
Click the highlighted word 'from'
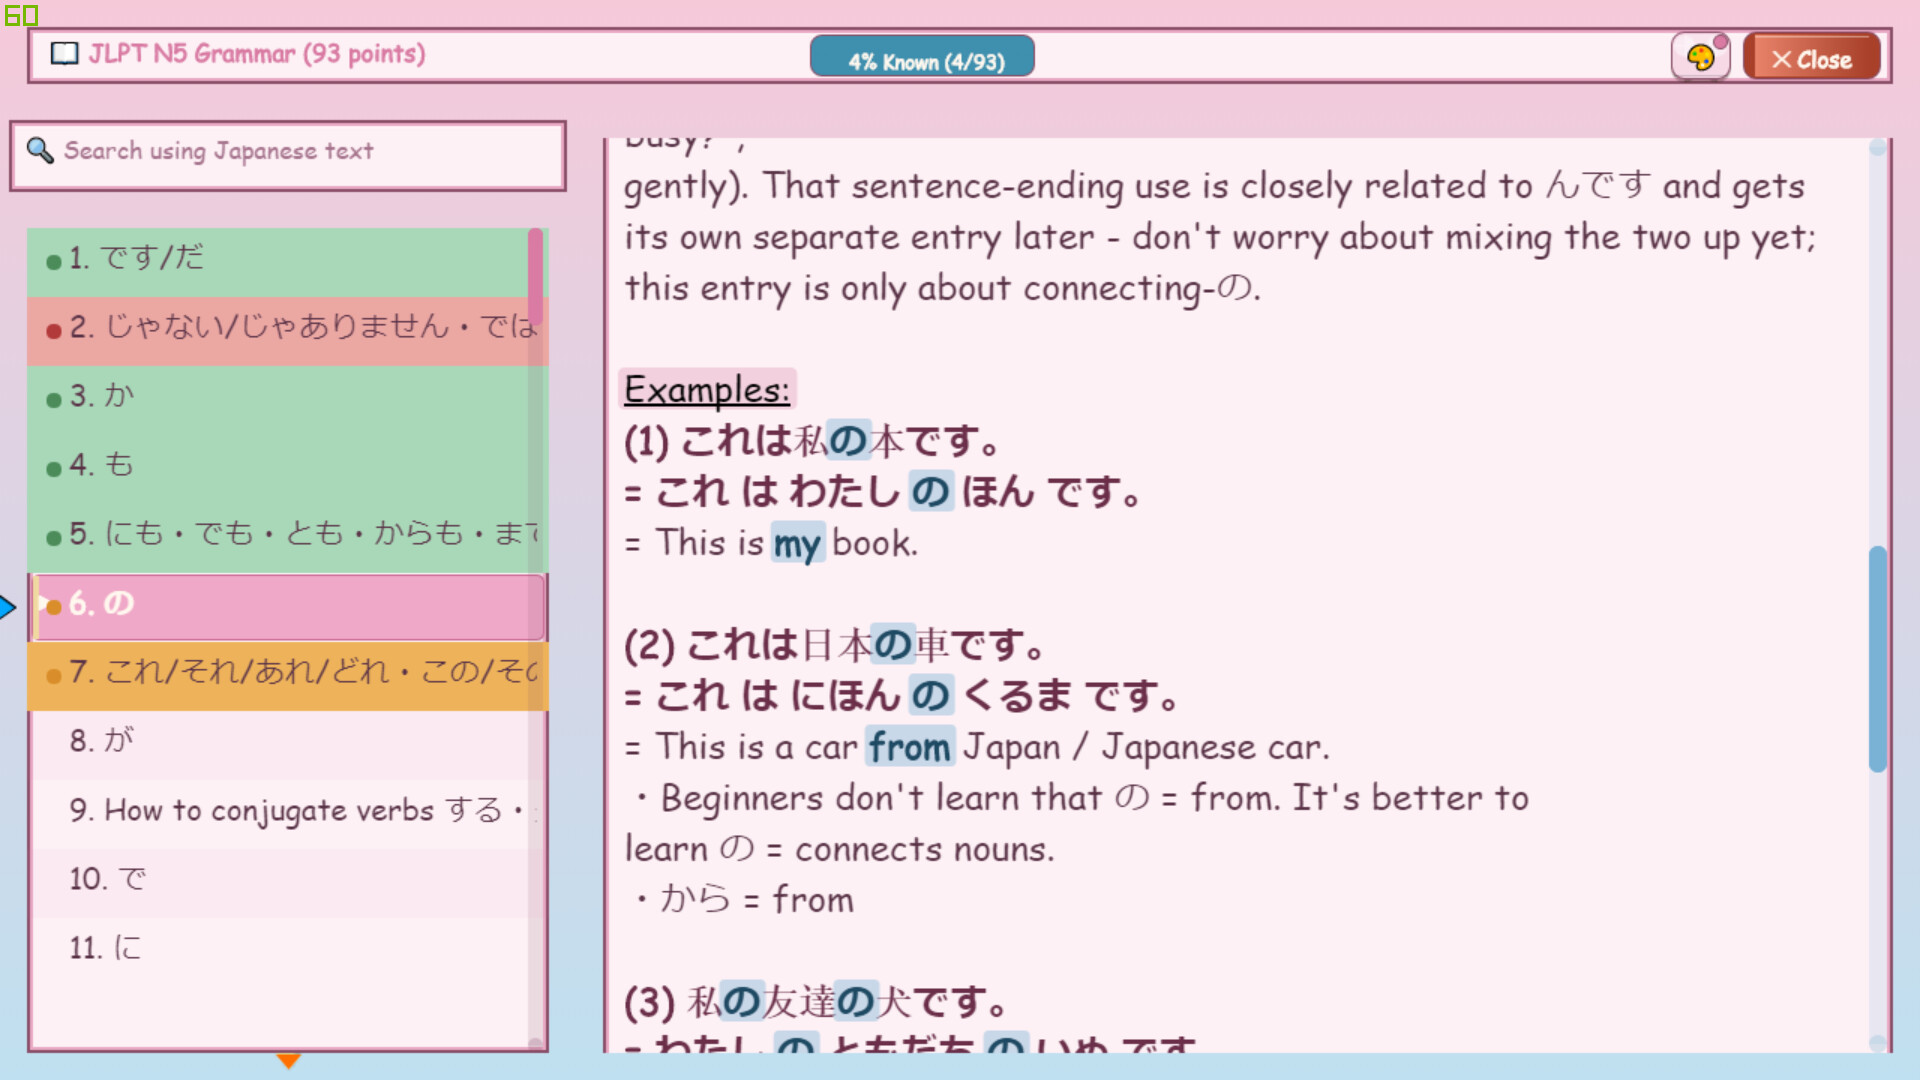(x=909, y=748)
